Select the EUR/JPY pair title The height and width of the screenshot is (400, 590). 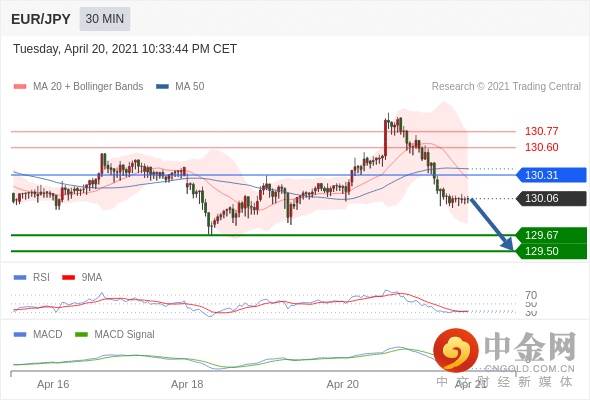click(41, 19)
